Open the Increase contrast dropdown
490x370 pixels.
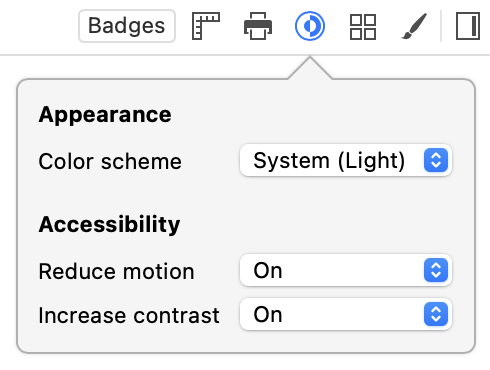[346, 314]
